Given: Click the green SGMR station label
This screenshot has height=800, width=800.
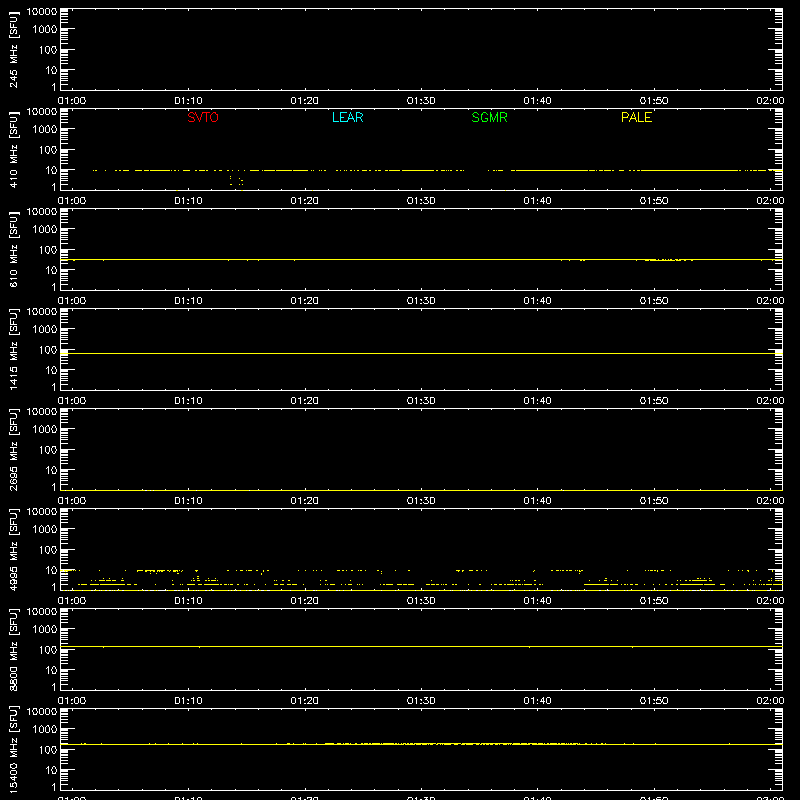Looking at the screenshot, I should click(489, 117).
